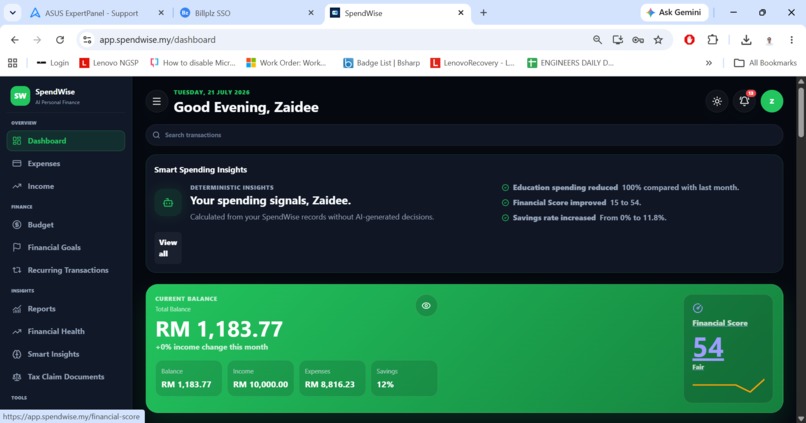Open the Dashboard sidebar item
Viewport: 806px width, 423px height.
pos(66,141)
